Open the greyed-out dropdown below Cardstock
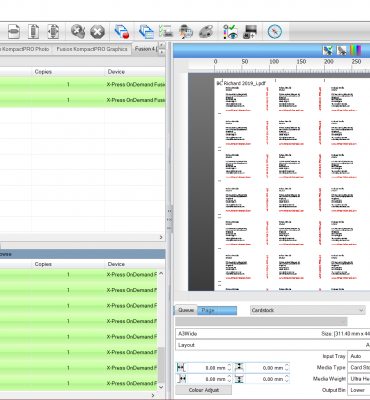Screen dimensions: 370x400 (261, 322)
